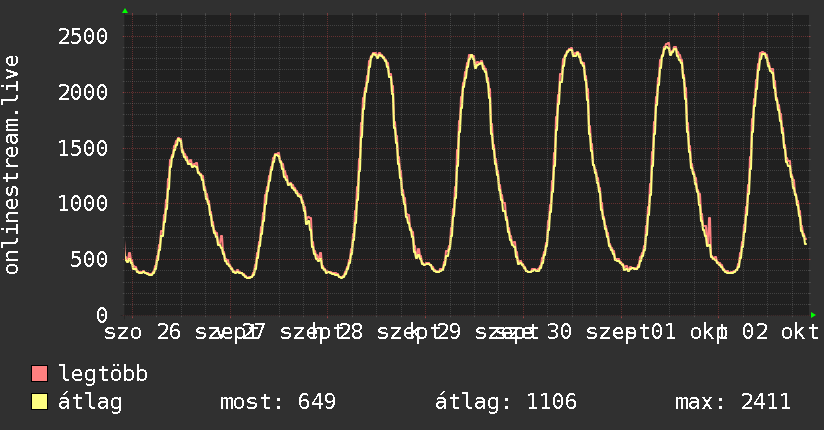Click the 02 okt date label

[780, 332]
